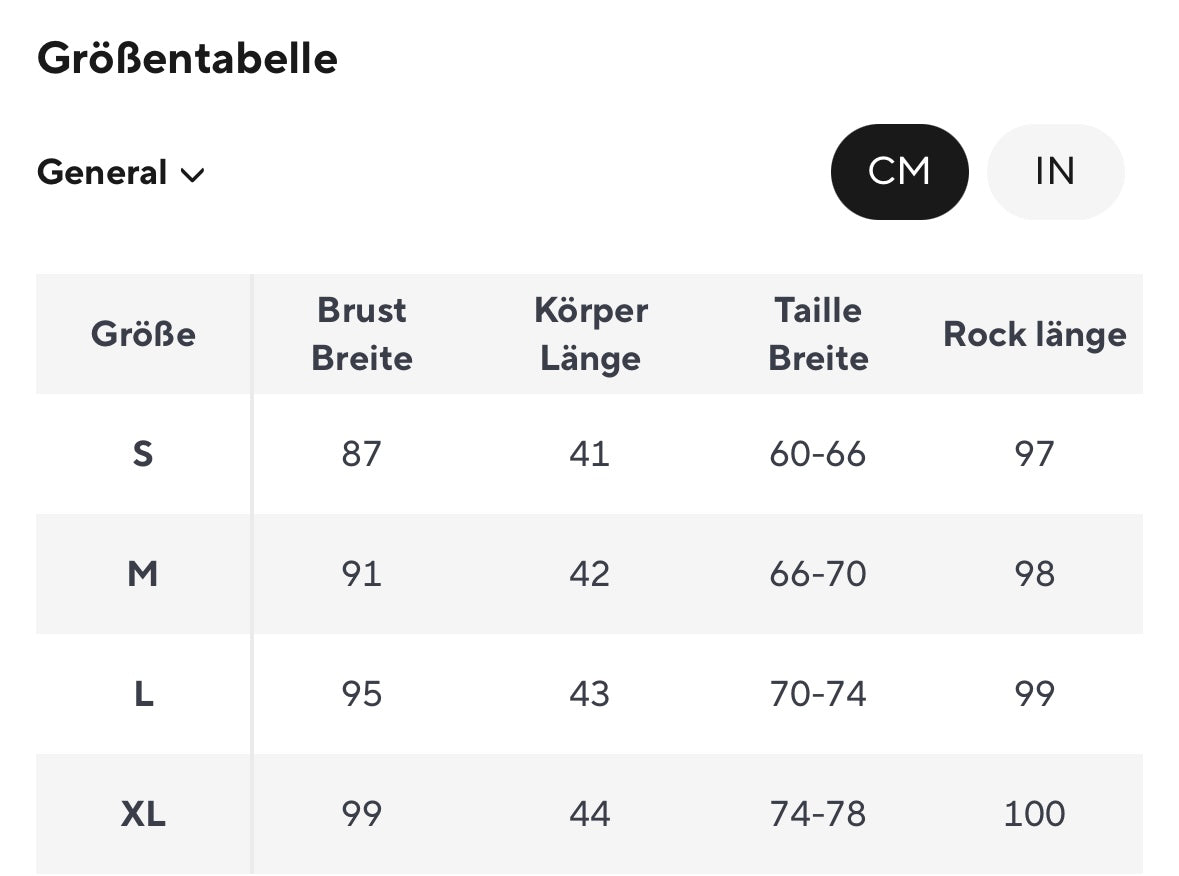Image resolution: width=1179 pixels, height=876 pixels.
Task: Click the skirt length value 100
Action: (1034, 814)
